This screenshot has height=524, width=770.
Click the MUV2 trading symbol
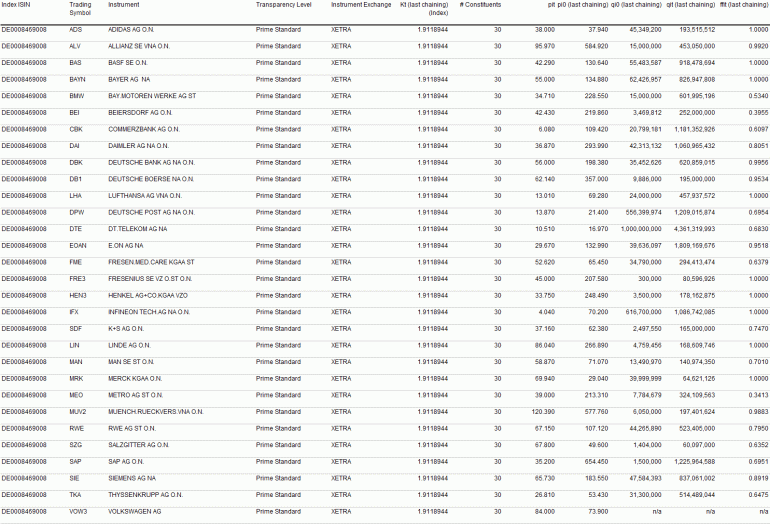point(78,412)
